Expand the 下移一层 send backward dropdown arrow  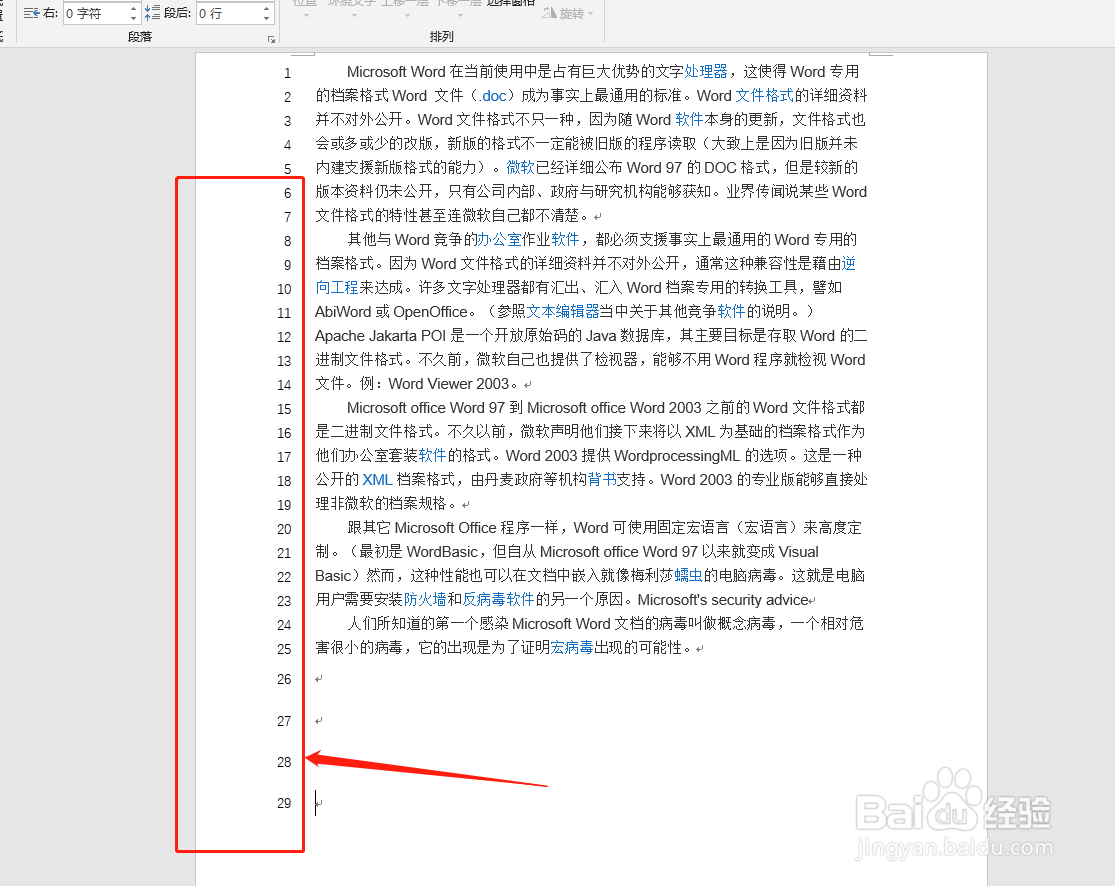coord(460,15)
